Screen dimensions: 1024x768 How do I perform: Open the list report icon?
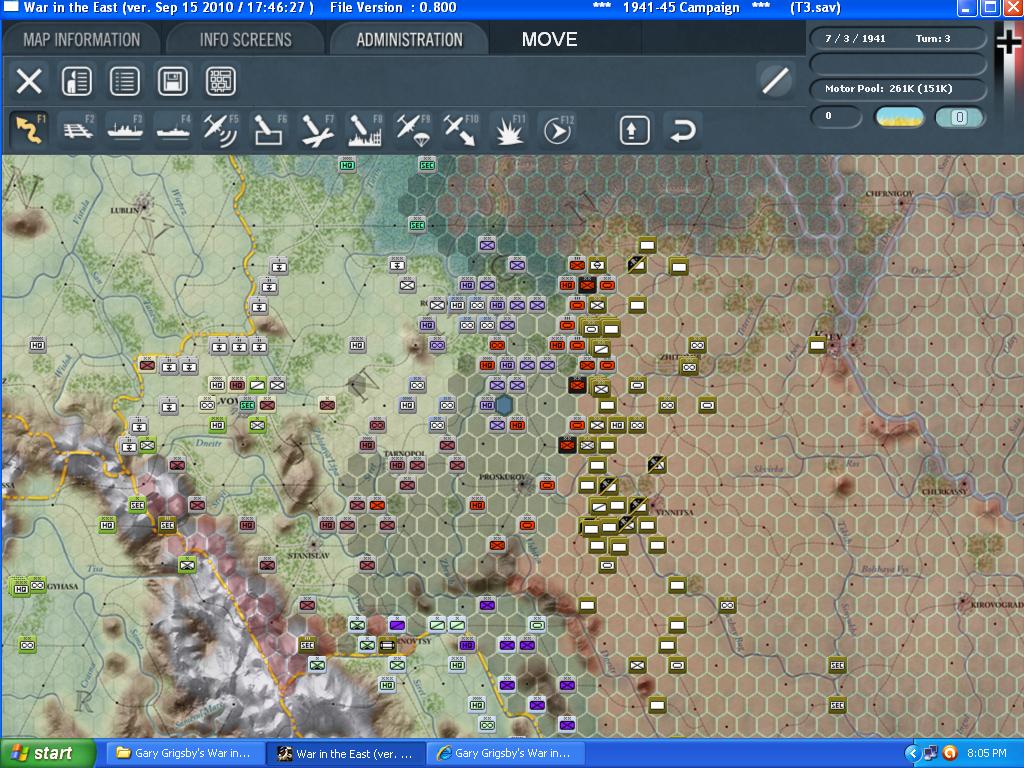pyautogui.click(x=125, y=82)
